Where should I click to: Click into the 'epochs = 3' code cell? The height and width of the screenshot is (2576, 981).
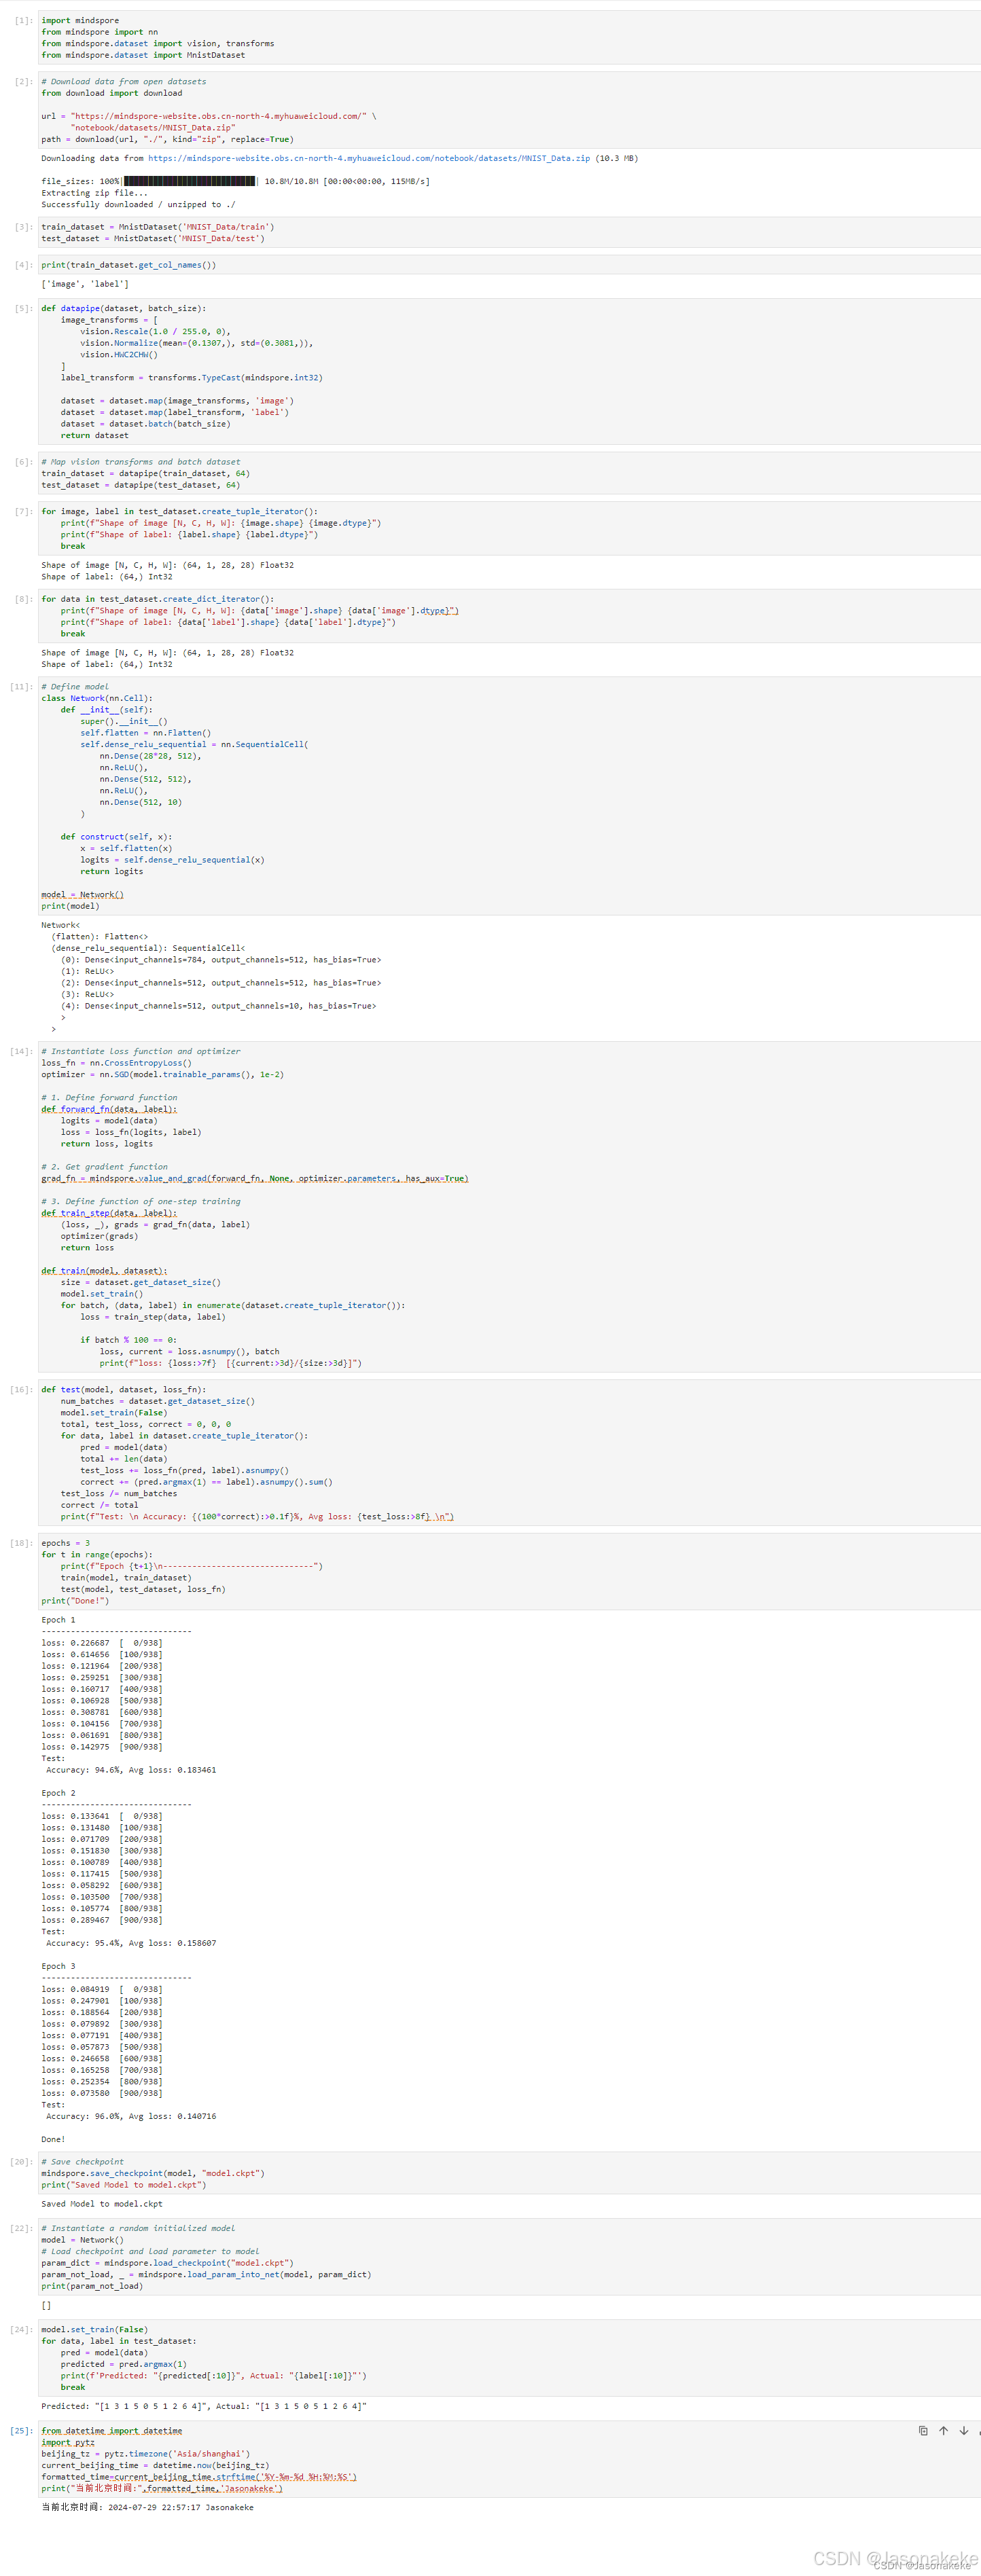(509, 1572)
